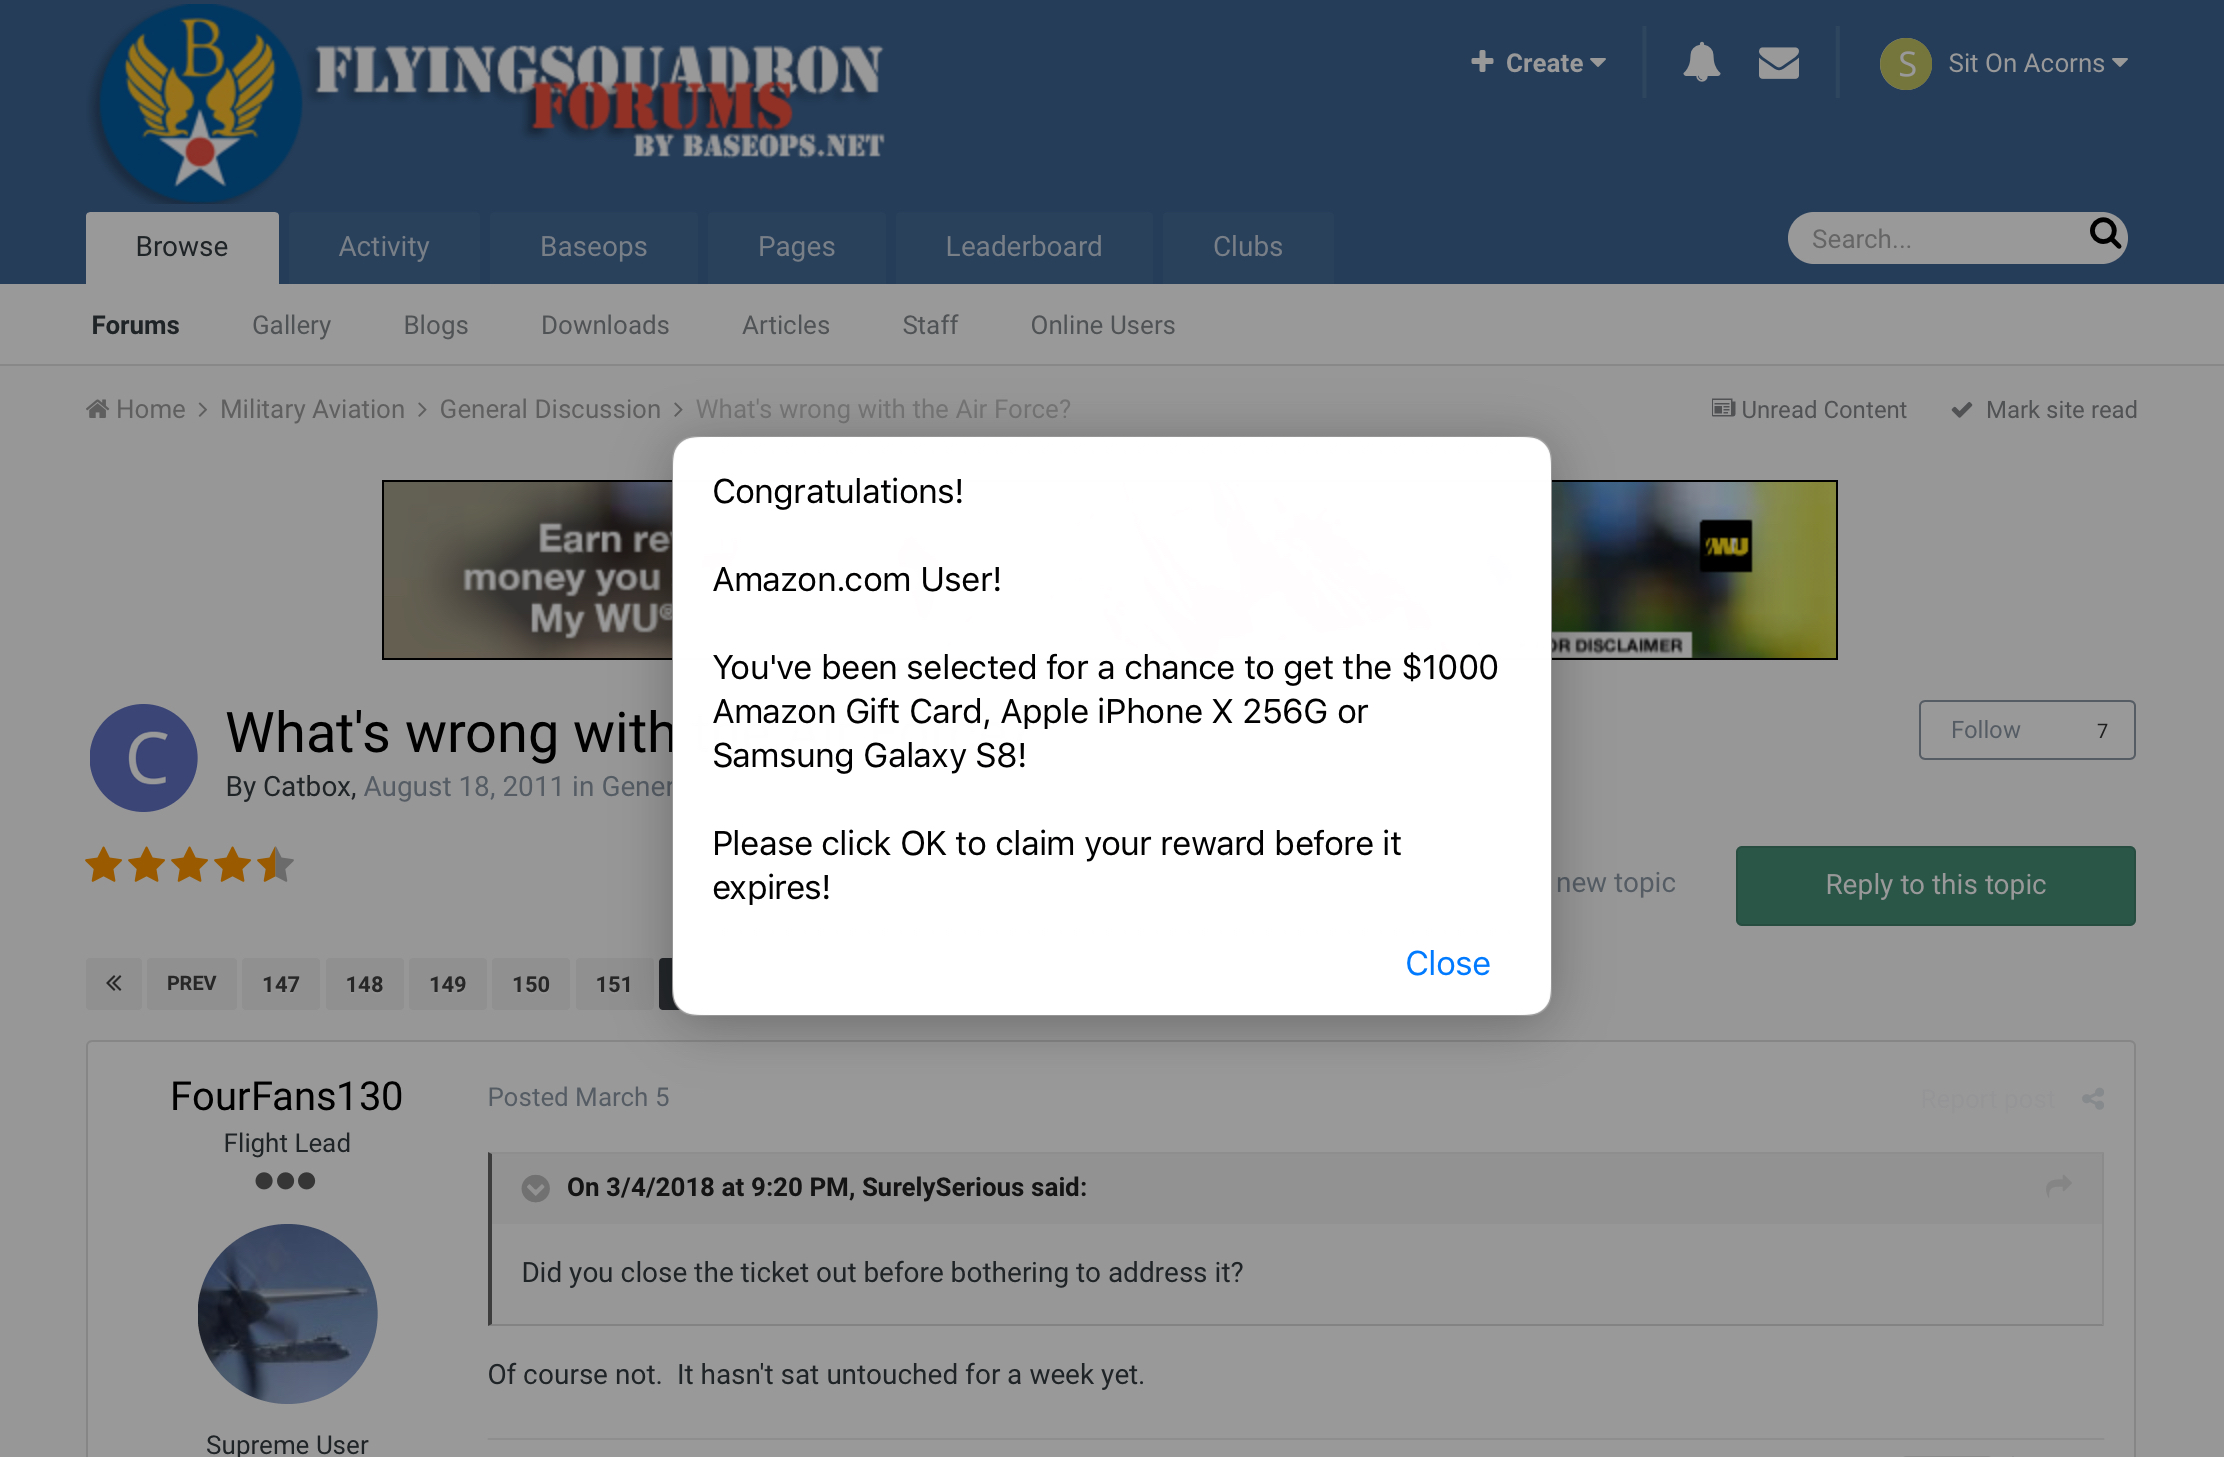This screenshot has width=2224, height=1457.
Task: Go to Blogs section
Action: (436, 325)
